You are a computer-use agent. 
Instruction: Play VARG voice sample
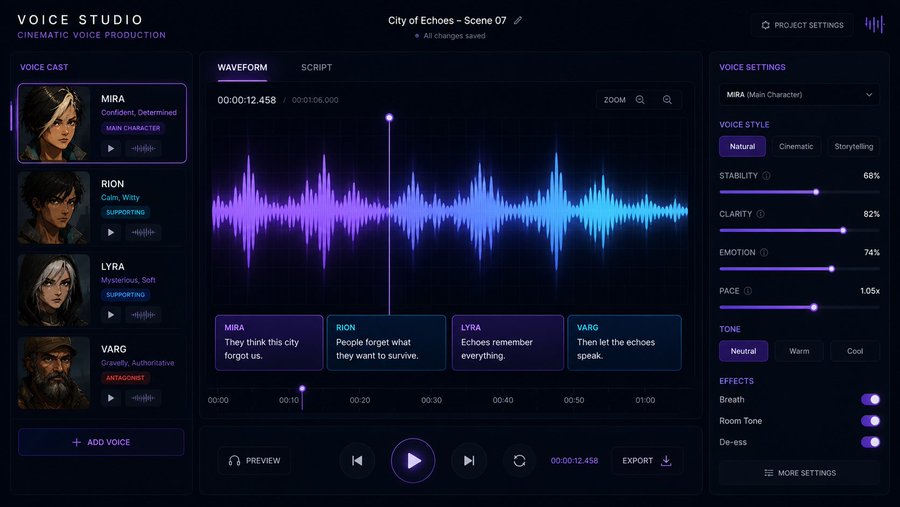[111, 398]
